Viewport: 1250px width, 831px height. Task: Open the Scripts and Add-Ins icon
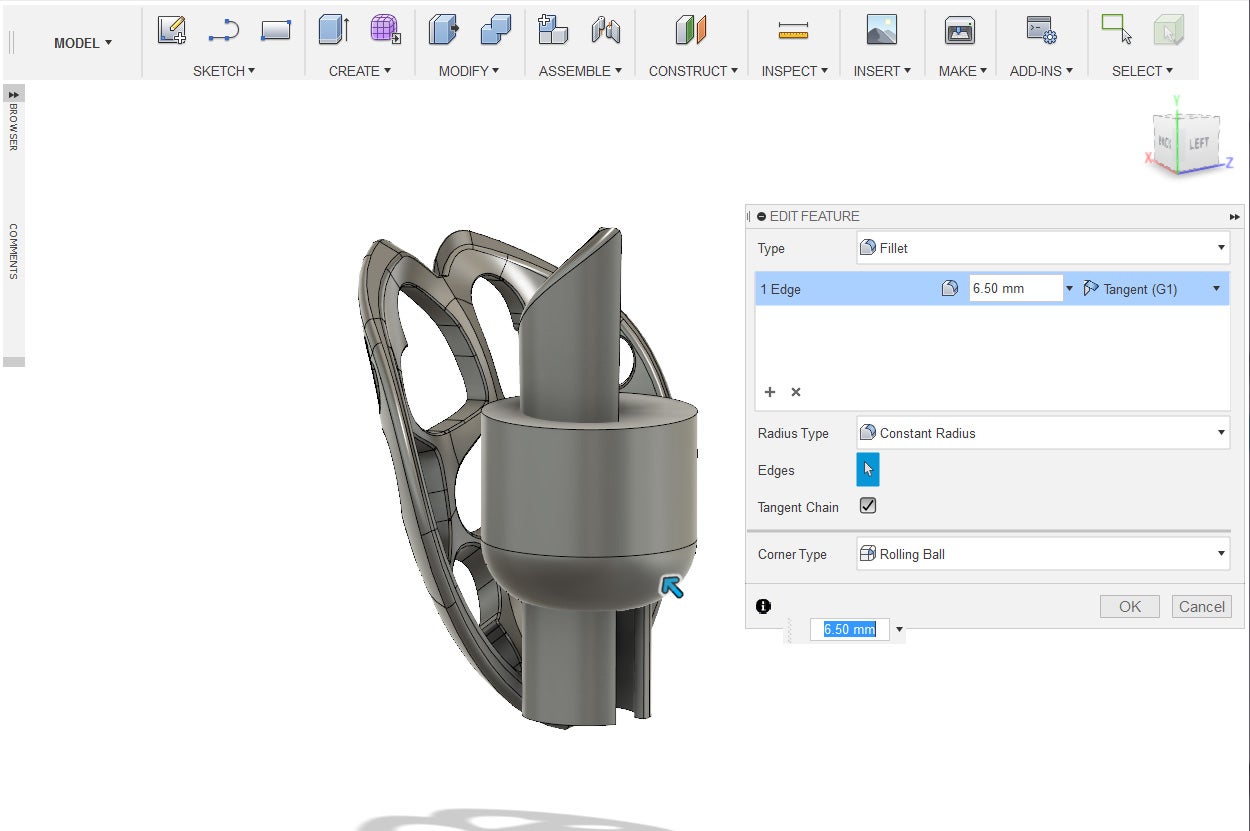click(x=1041, y=31)
